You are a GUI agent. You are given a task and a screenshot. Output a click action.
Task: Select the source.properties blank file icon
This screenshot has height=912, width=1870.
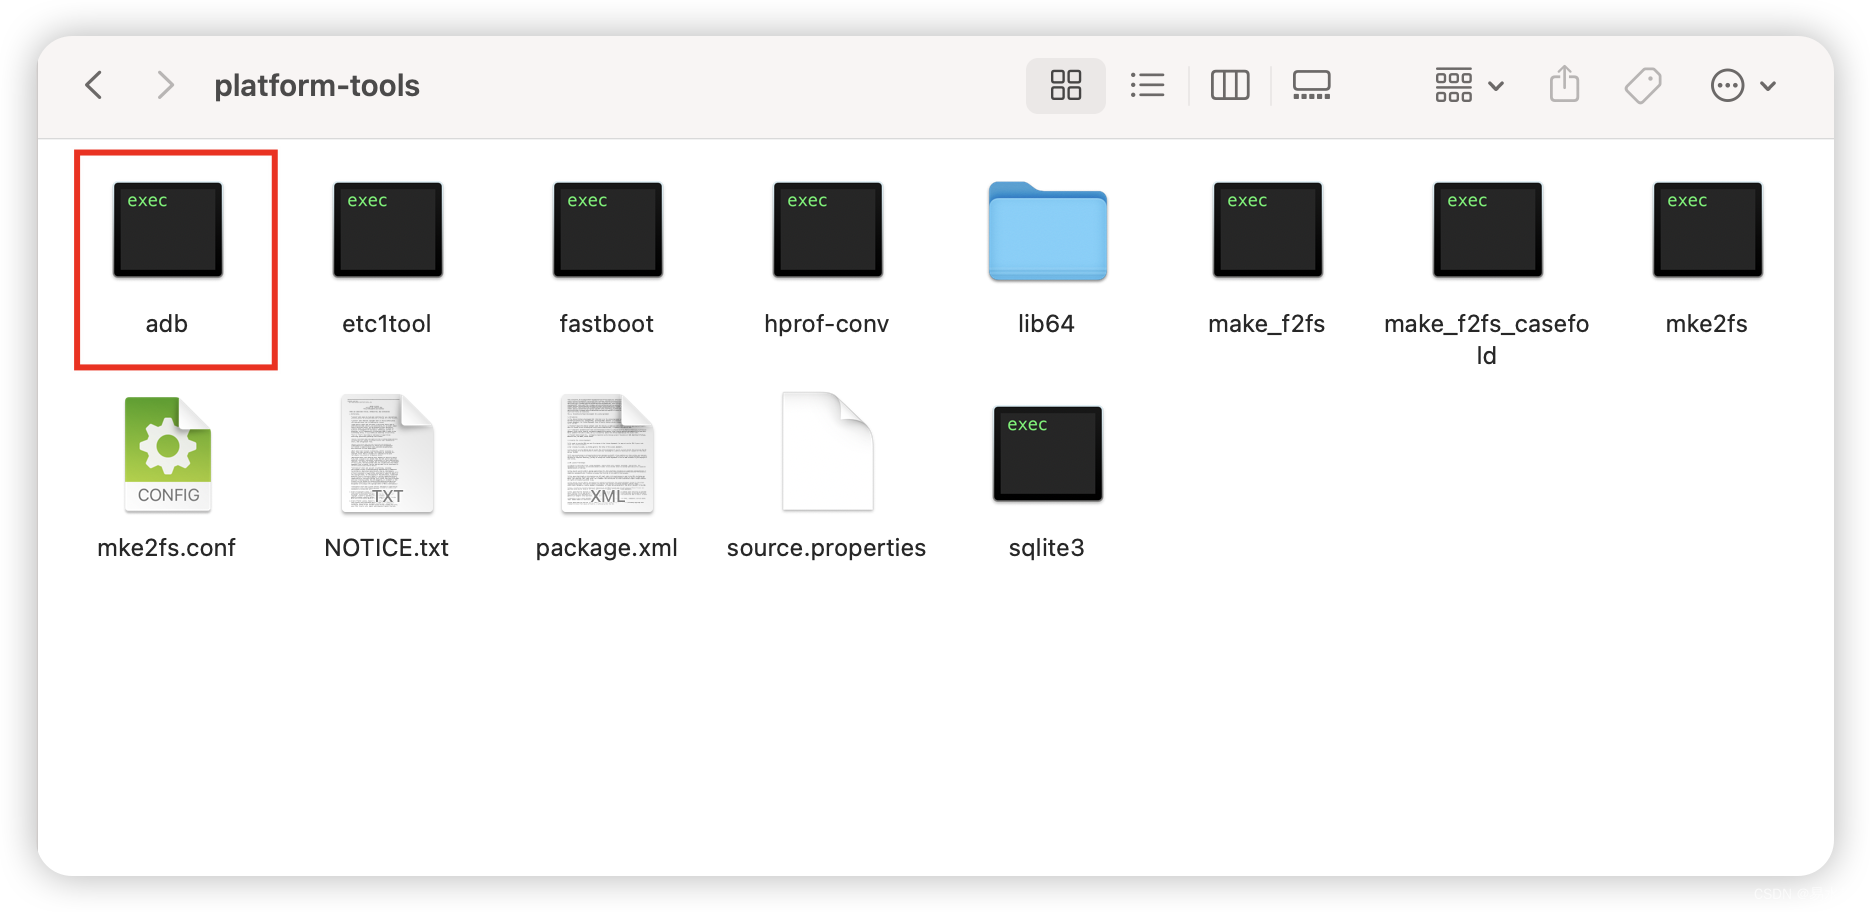click(x=827, y=452)
